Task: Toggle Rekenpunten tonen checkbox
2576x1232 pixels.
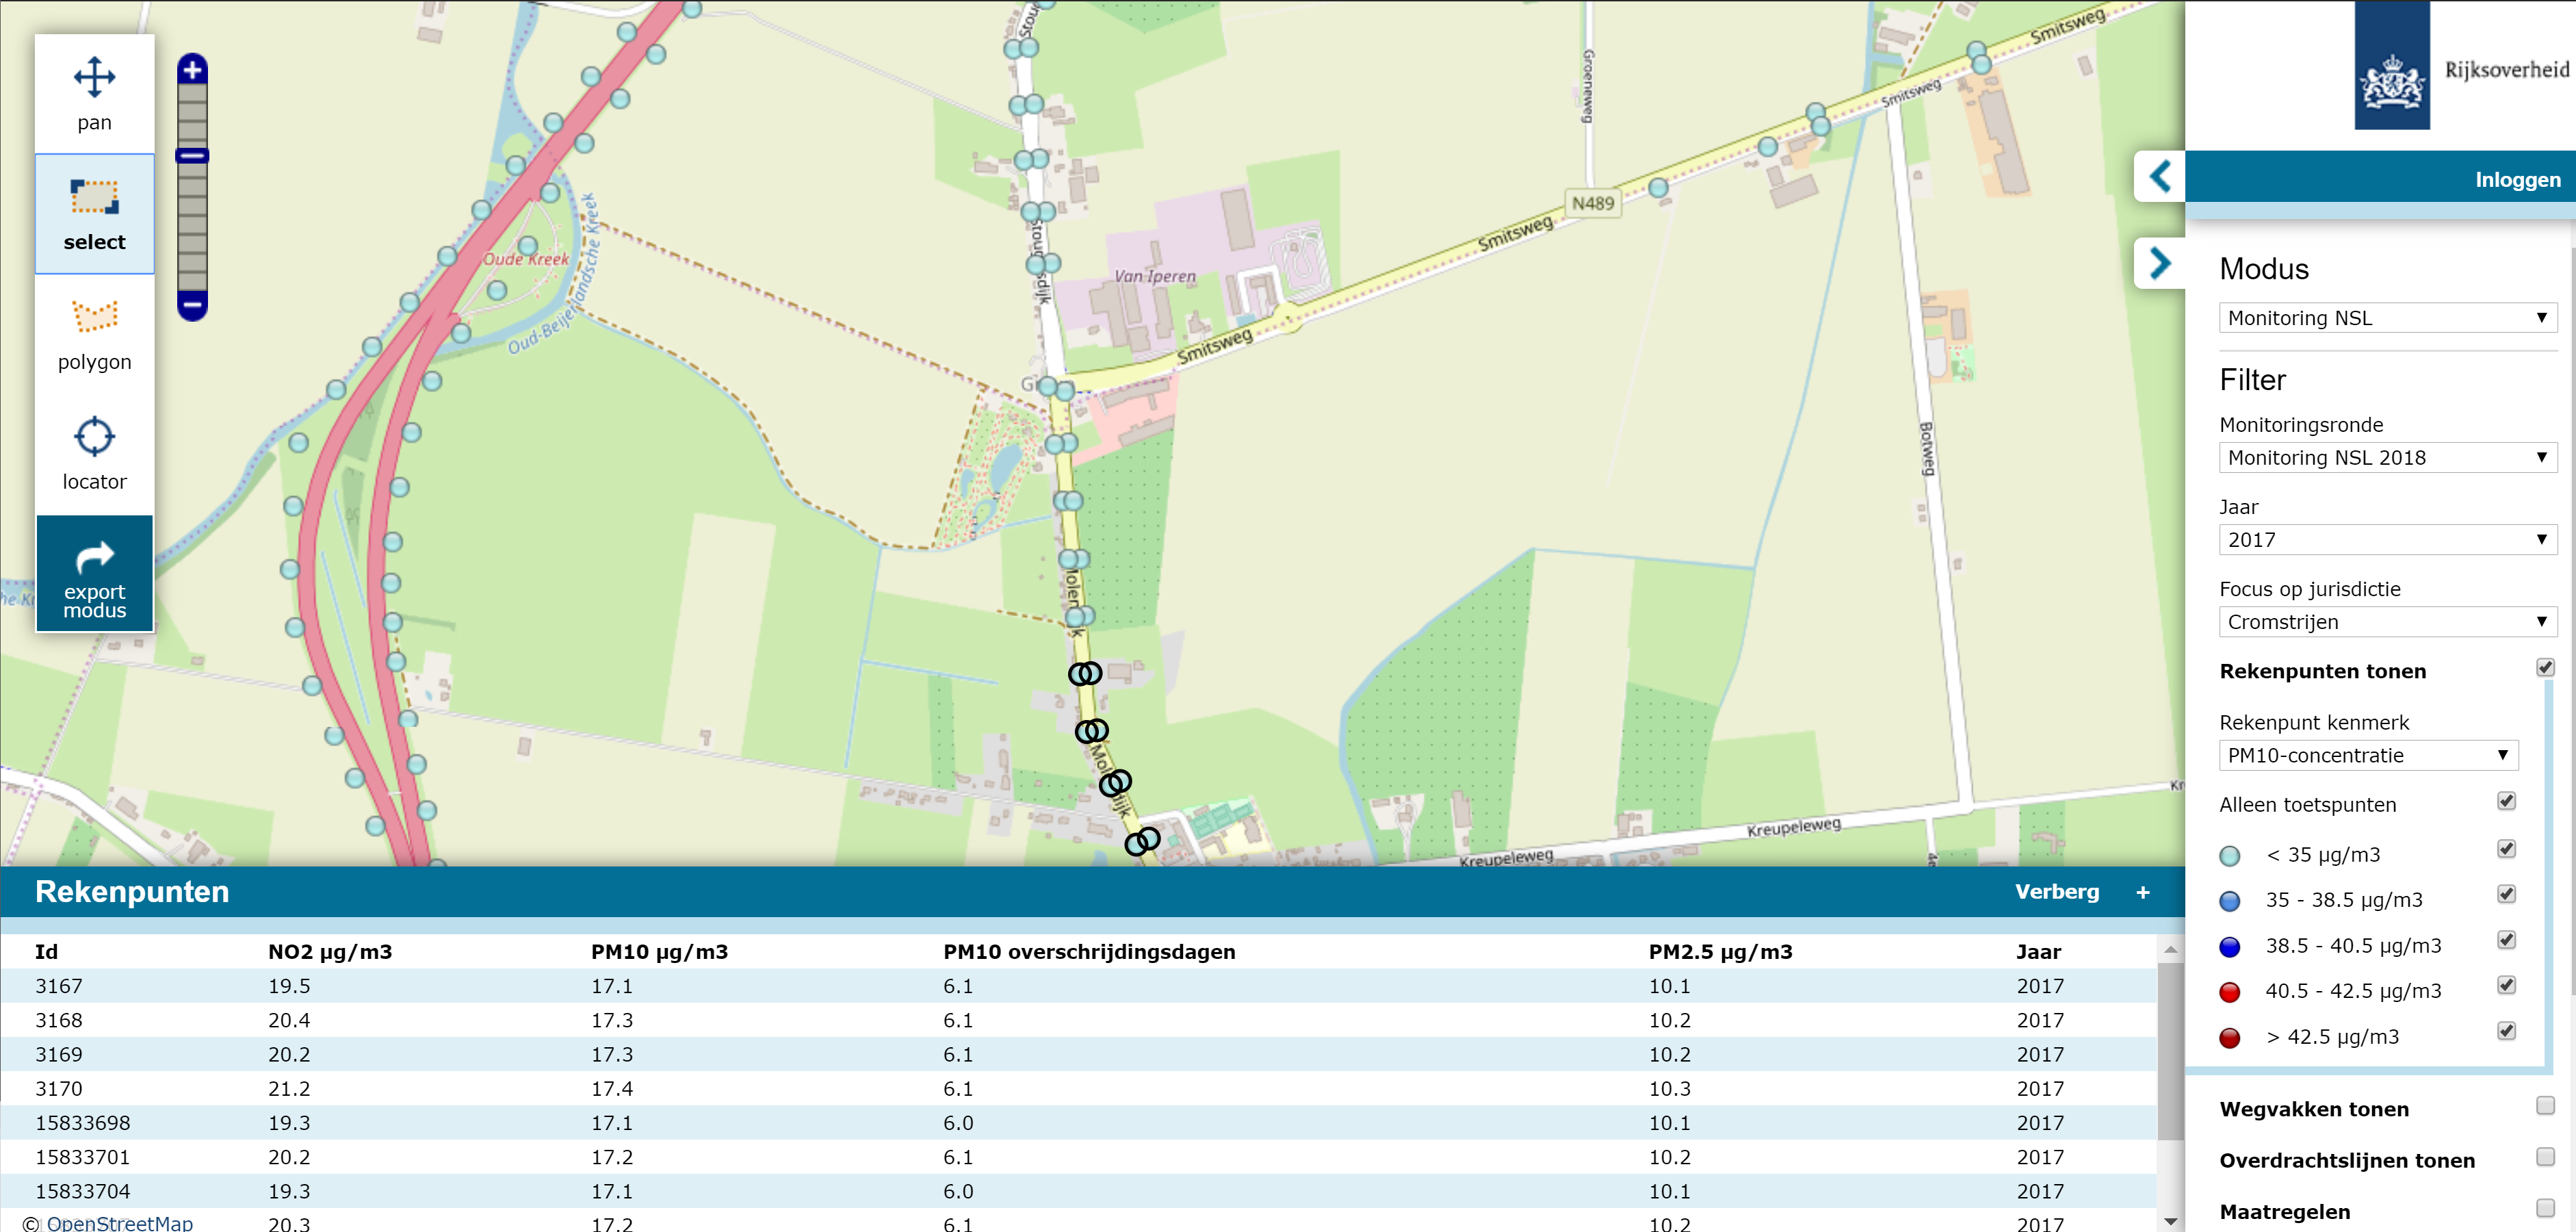Action: (x=2545, y=667)
